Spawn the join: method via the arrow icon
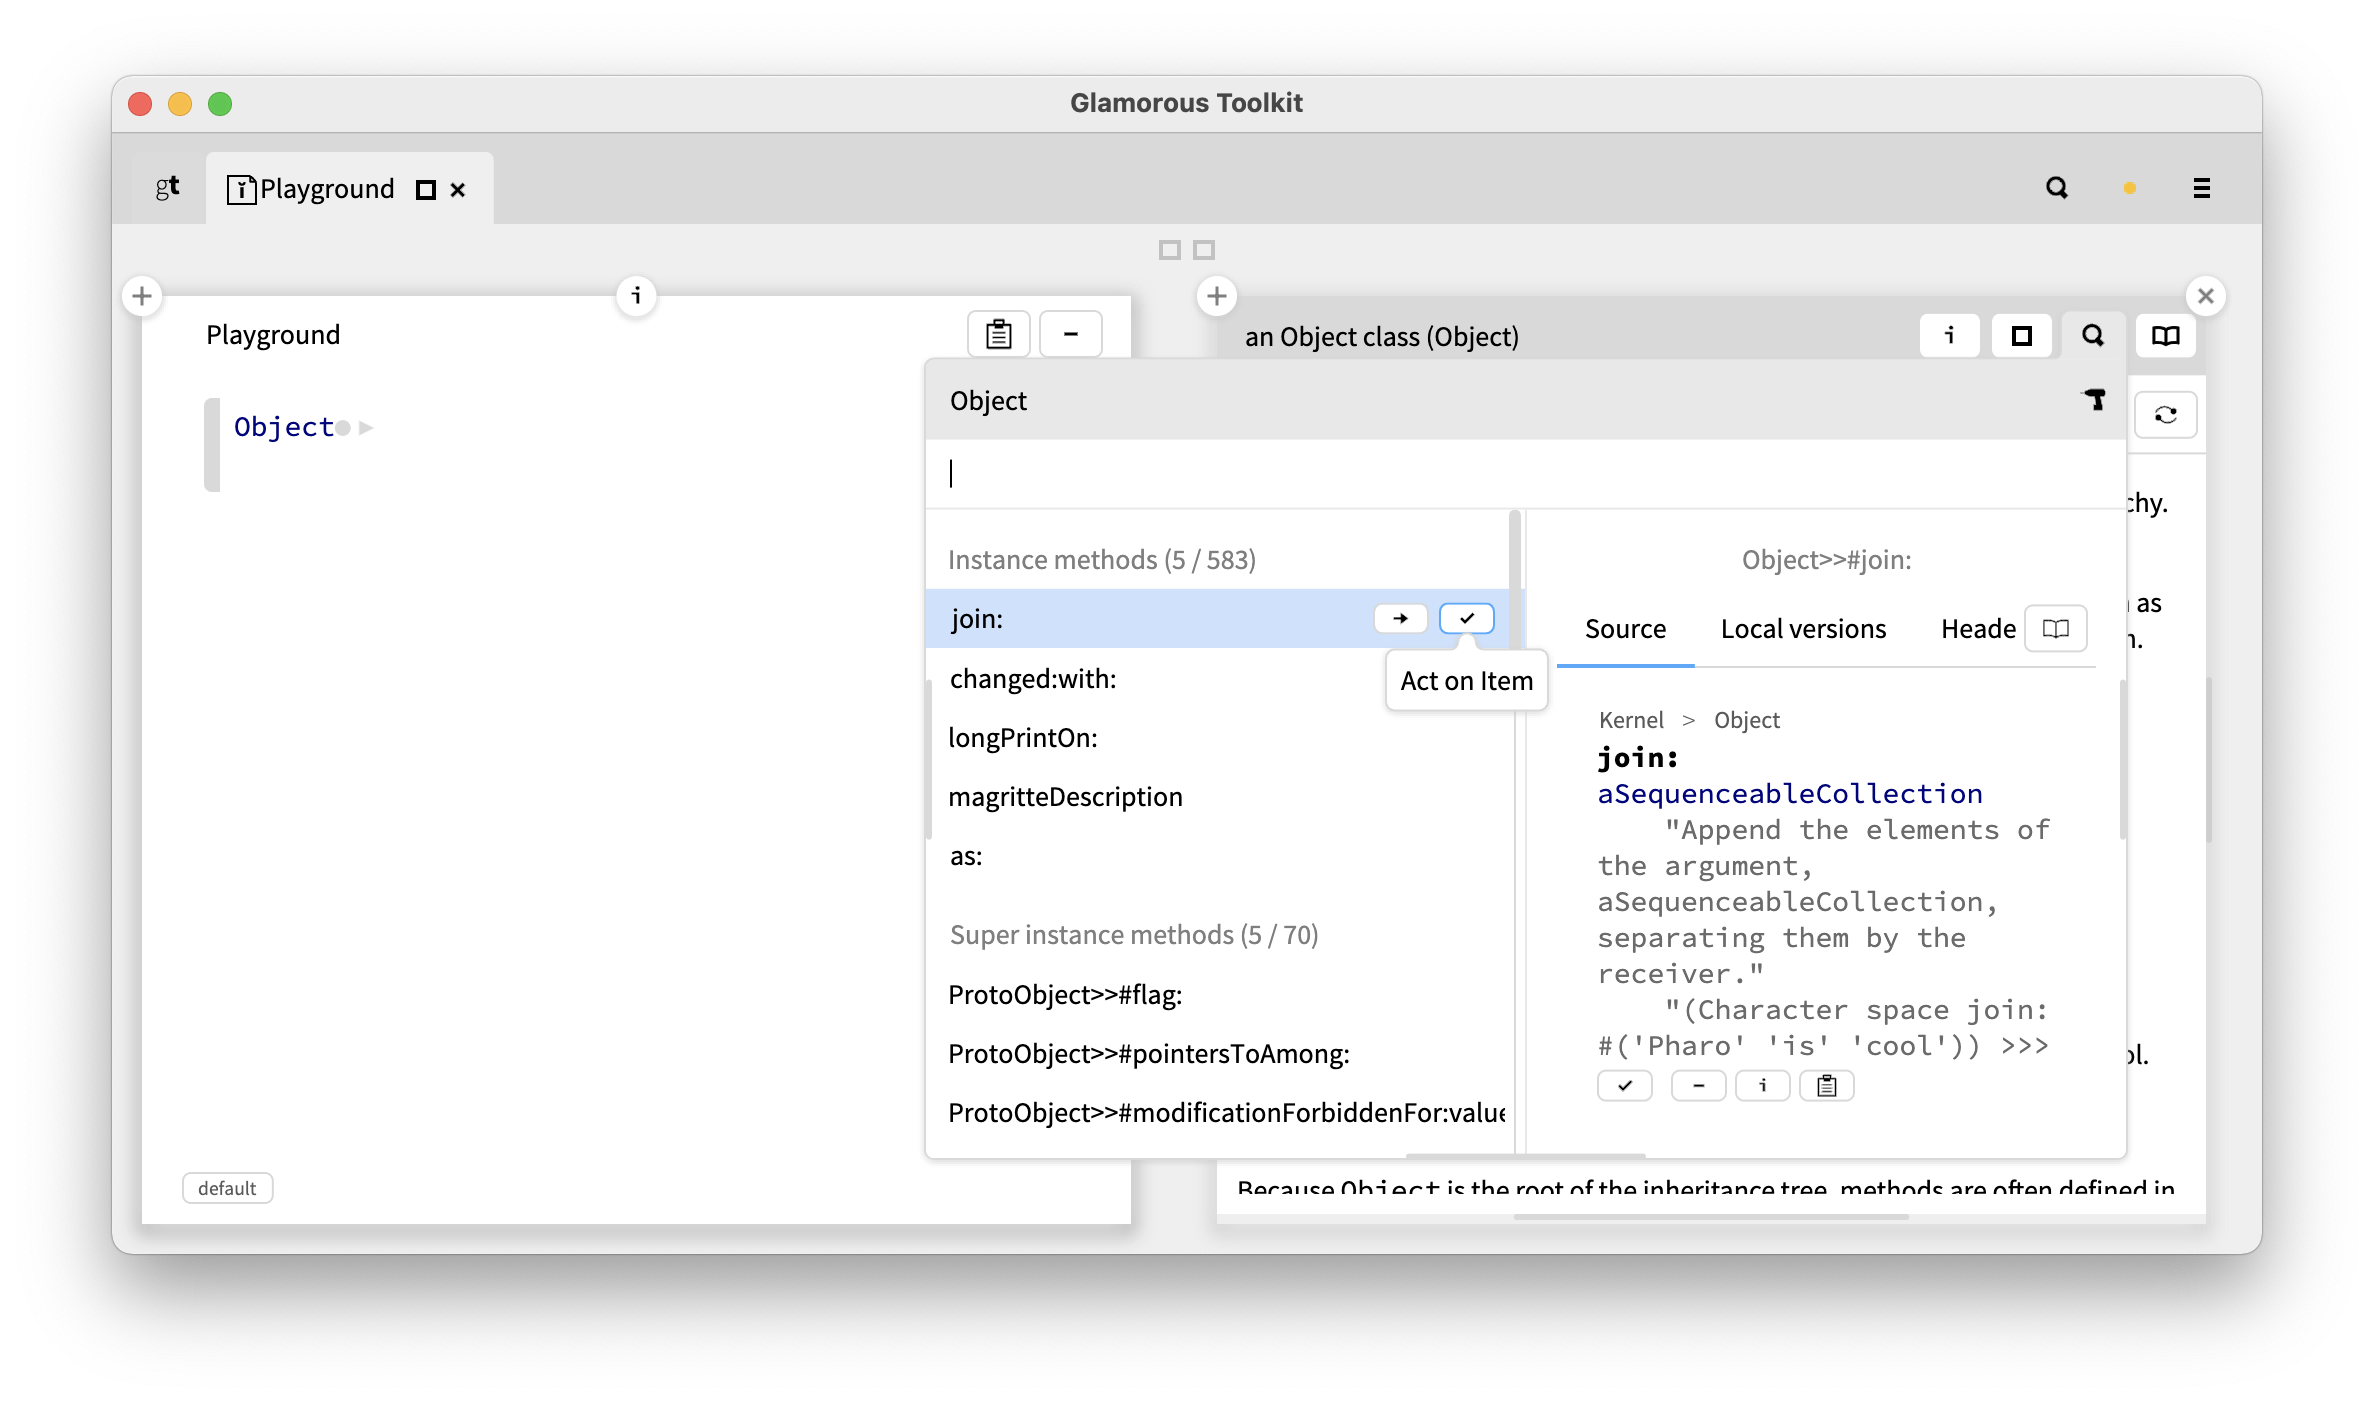The image size is (2374, 1402). (1400, 618)
